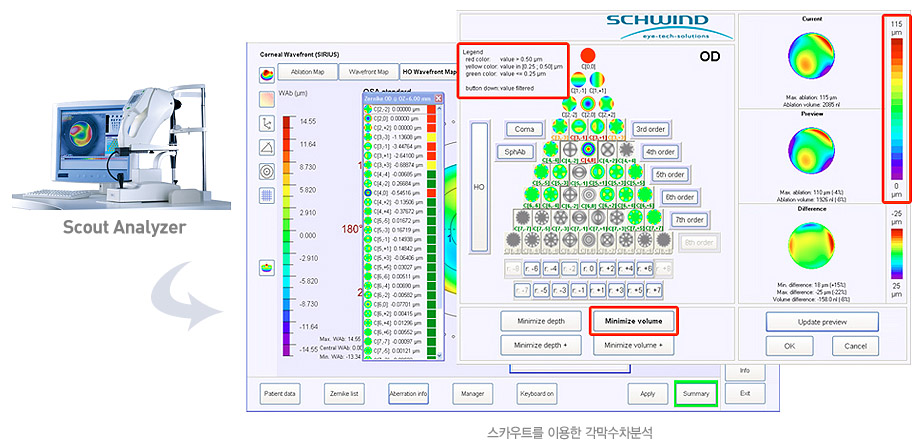Screen dimensions: 915x445
Task: Close the Zernike OD list window
Action: tap(438, 99)
